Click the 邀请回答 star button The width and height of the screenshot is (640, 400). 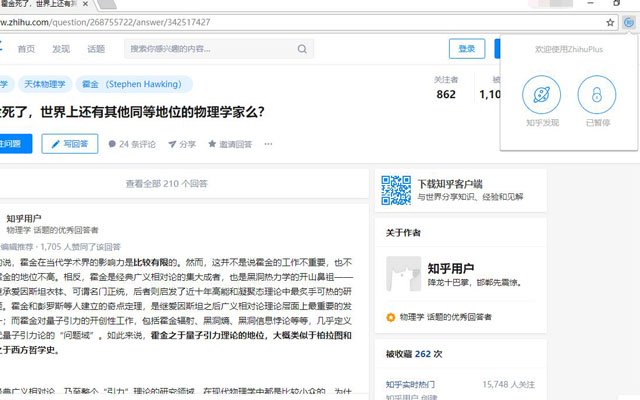pyautogui.click(x=230, y=144)
